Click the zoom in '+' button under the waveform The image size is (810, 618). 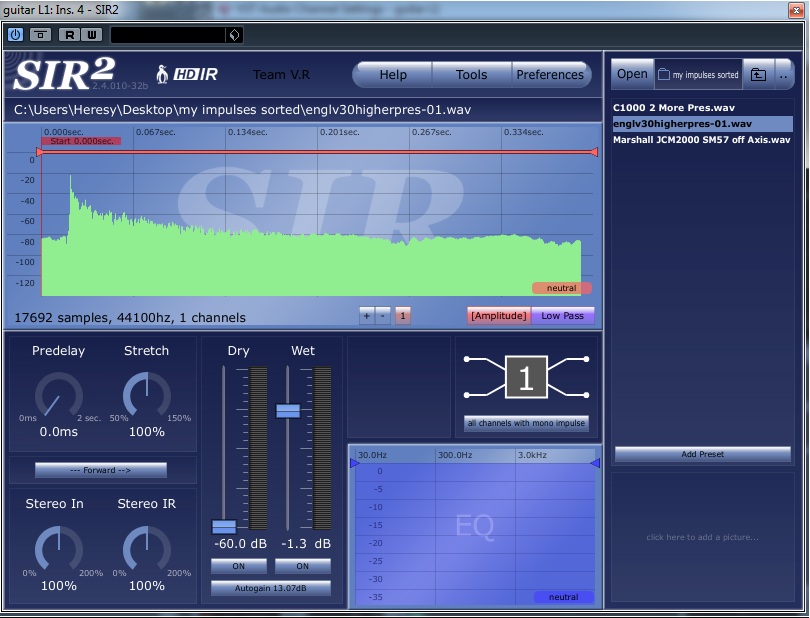(x=366, y=316)
